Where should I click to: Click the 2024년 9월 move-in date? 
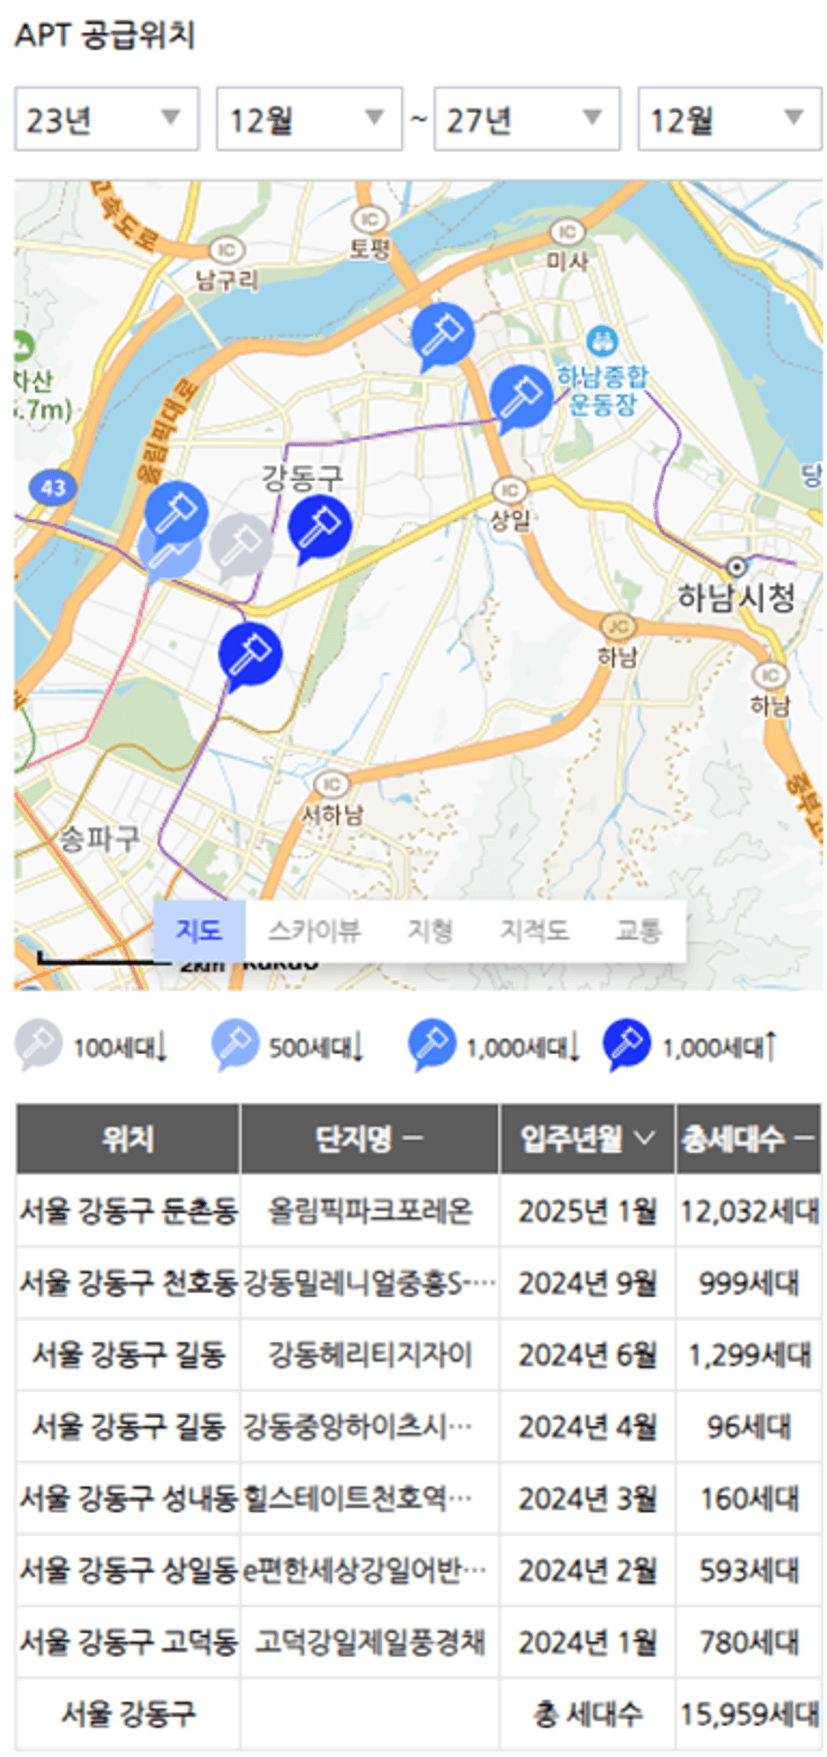(x=588, y=1283)
